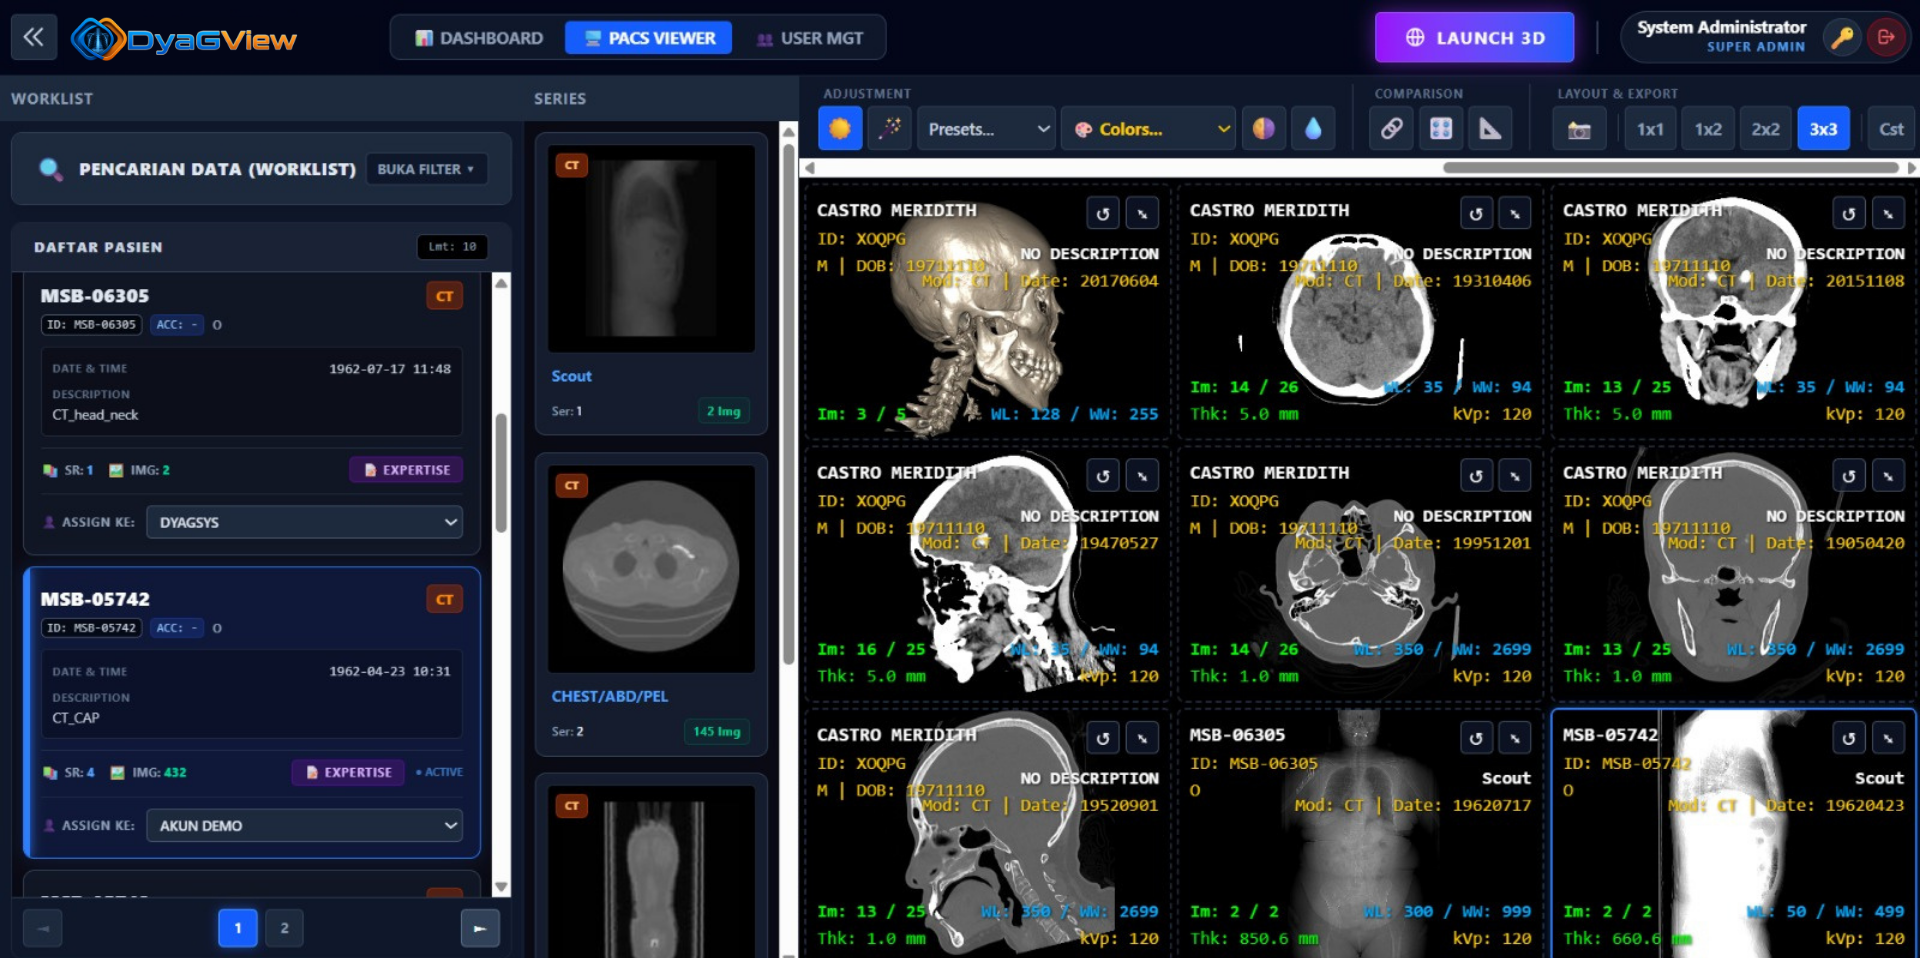Reset the viewport dated 20170604
Image resolution: width=1920 pixels, height=965 pixels.
point(1102,213)
